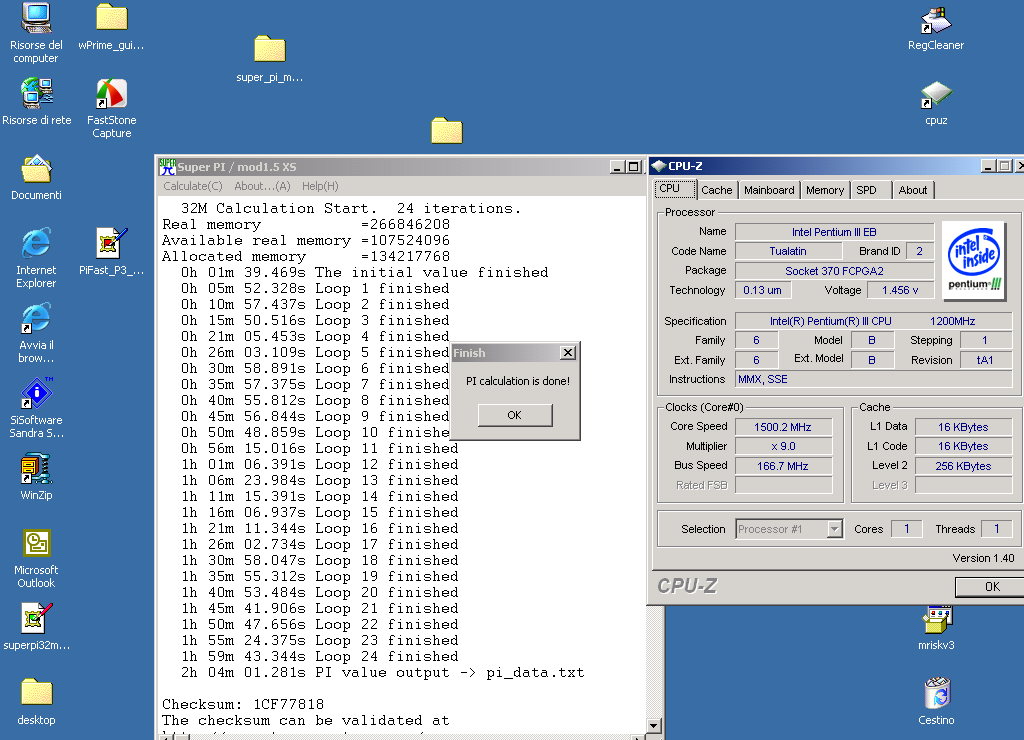Switch to the SPD tab in CPU-Z
This screenshot has width=1024, height=740.
point(871,190)
